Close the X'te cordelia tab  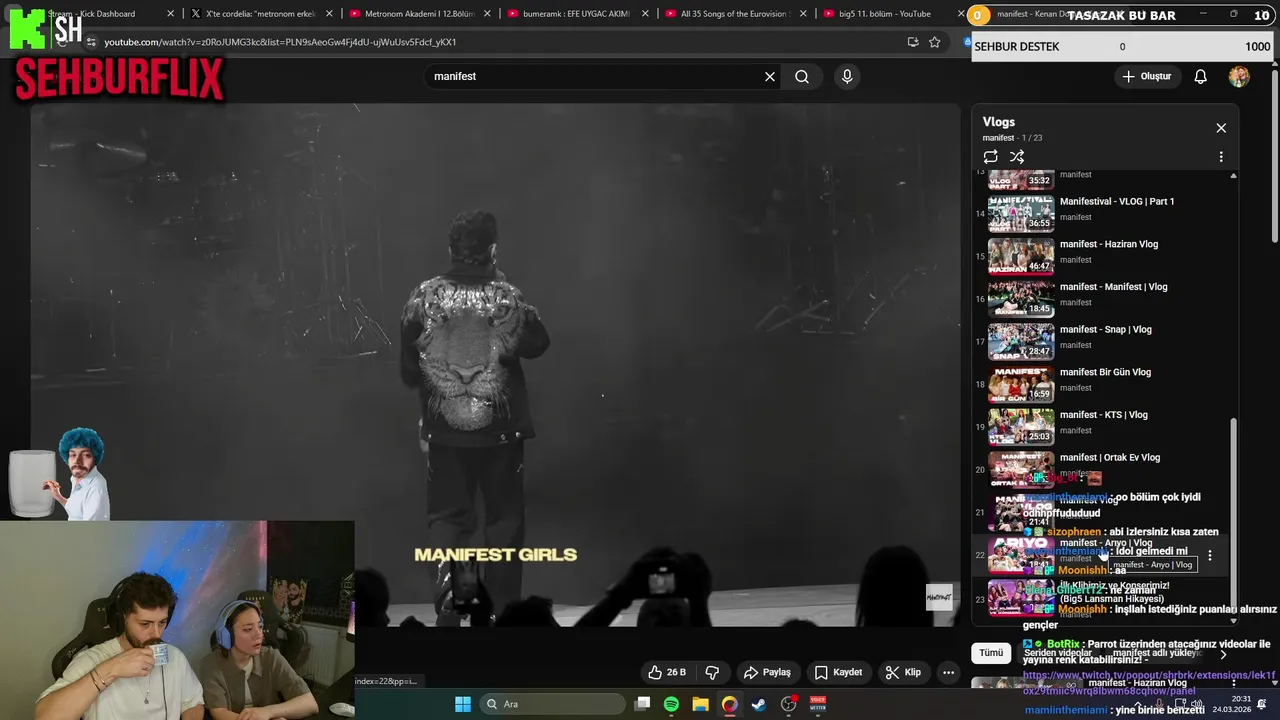pos(327,14)
